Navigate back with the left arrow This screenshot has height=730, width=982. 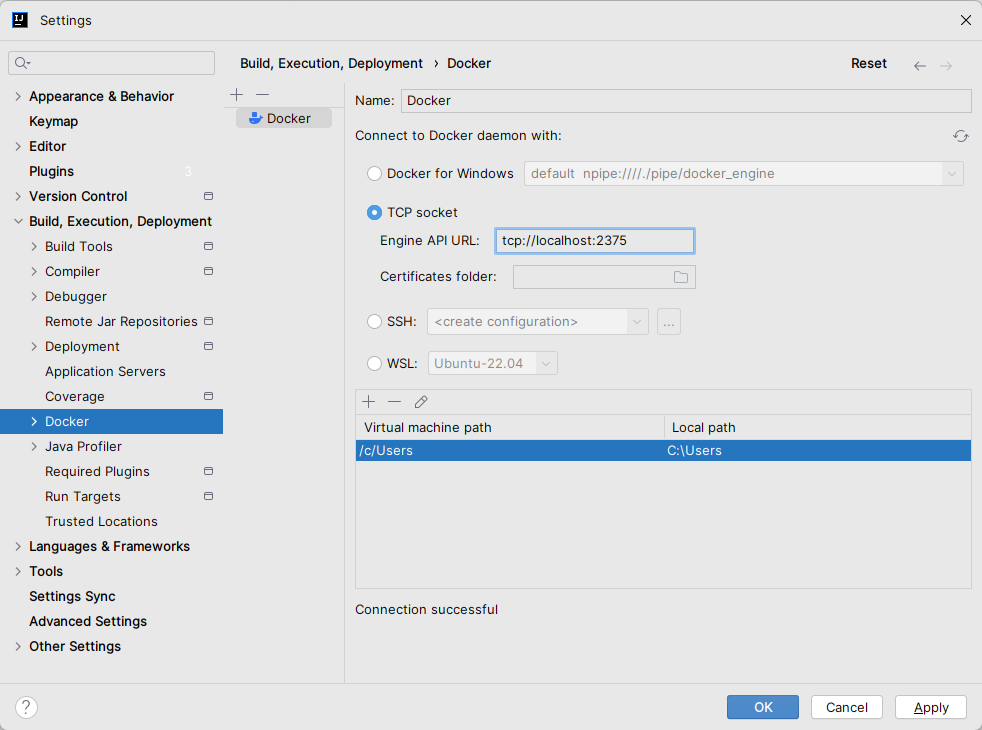pos(919,66)
